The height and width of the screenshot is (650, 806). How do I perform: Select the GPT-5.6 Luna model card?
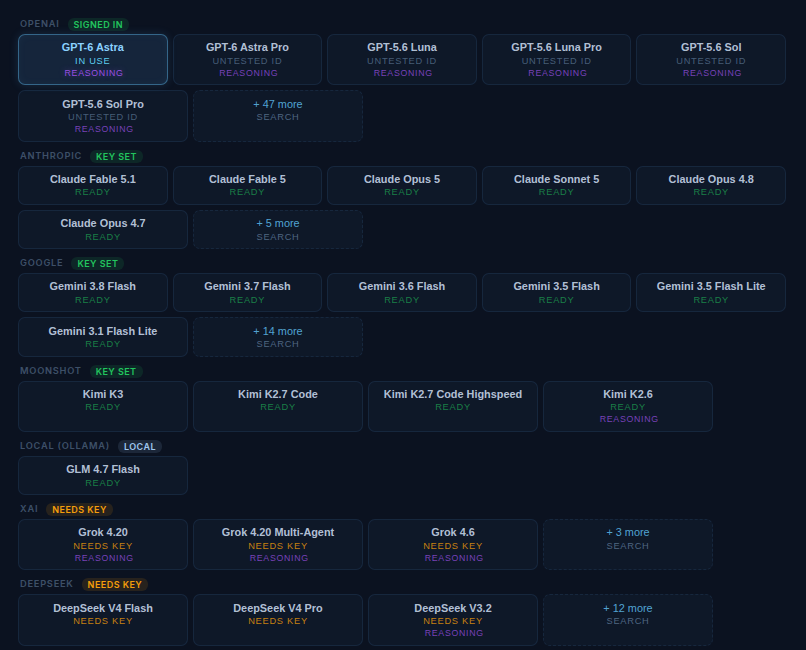402,60
